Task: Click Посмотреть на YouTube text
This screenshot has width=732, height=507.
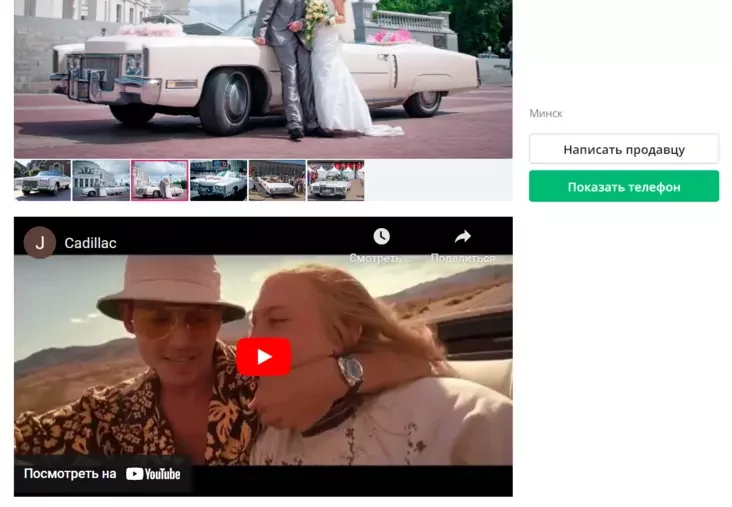Action: point(70,473)
